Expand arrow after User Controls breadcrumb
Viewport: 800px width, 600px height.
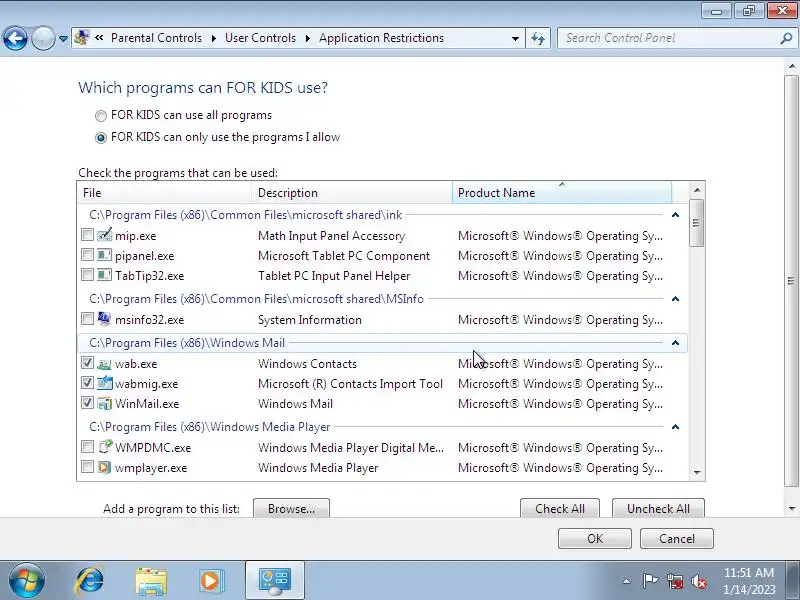[x=308, y=38]
